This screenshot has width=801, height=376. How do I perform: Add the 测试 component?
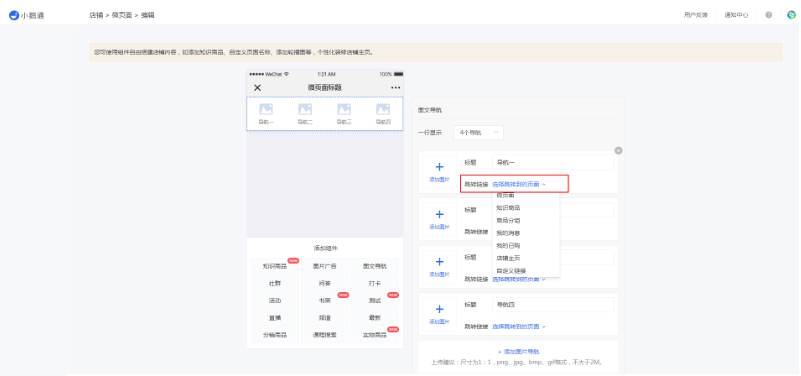(x=374, y=300)
